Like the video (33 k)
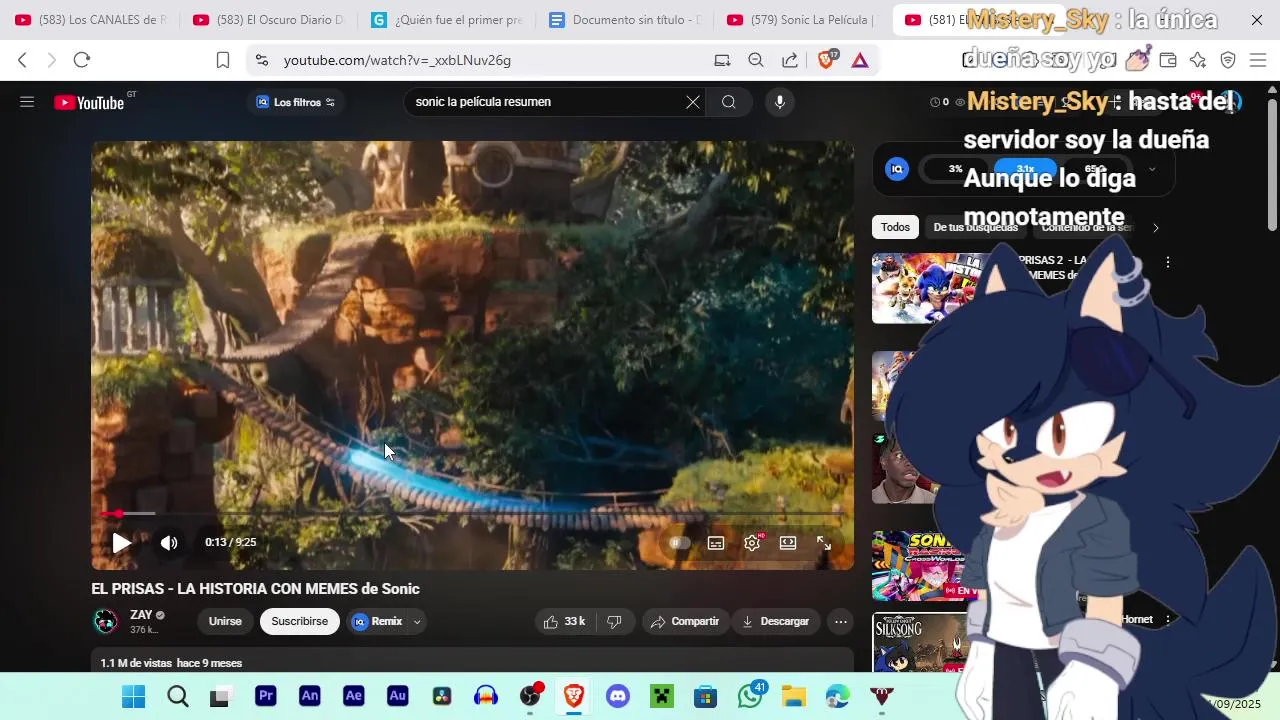This screenshot has width=1280, height=720. [x=563, y=622]
